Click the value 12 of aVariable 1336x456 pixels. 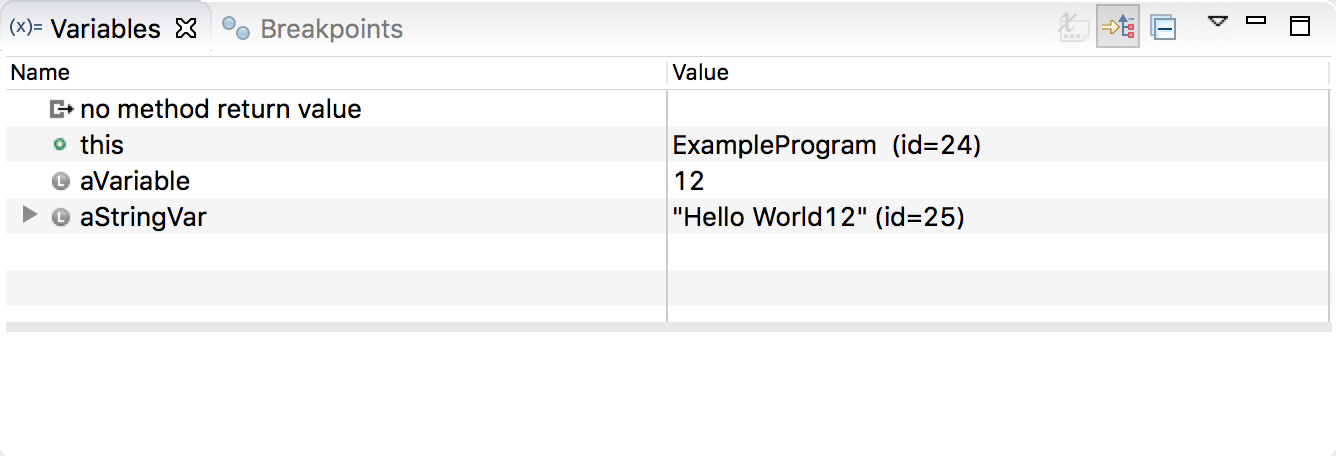coord(689,181)
